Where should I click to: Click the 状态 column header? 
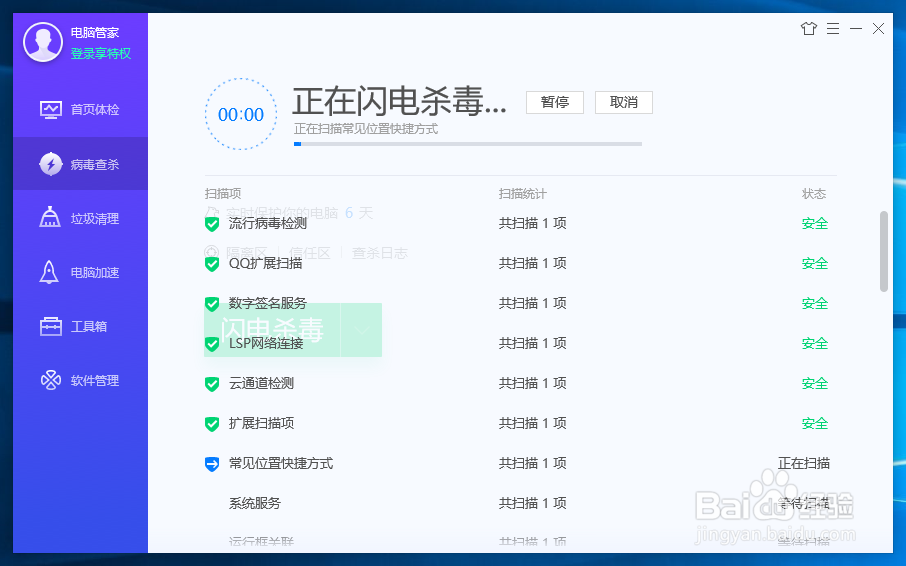[x=814, y=193]
